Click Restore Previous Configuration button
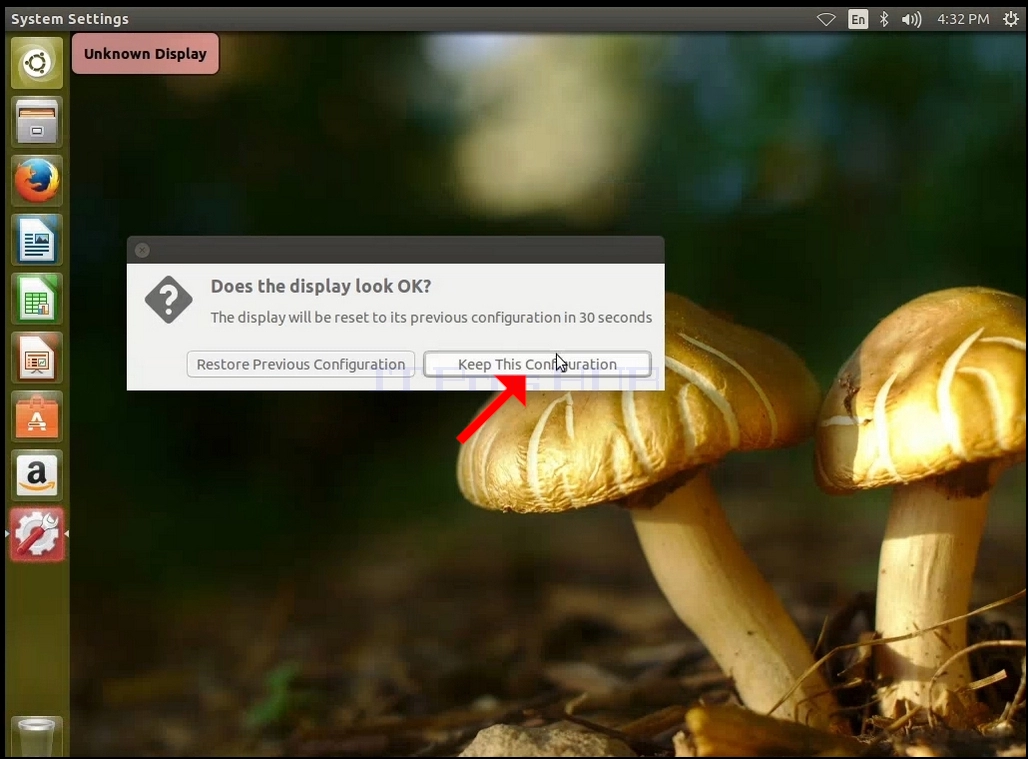Screen dimensions: 1028x759 pyautogui.click(x=300, y=364)
